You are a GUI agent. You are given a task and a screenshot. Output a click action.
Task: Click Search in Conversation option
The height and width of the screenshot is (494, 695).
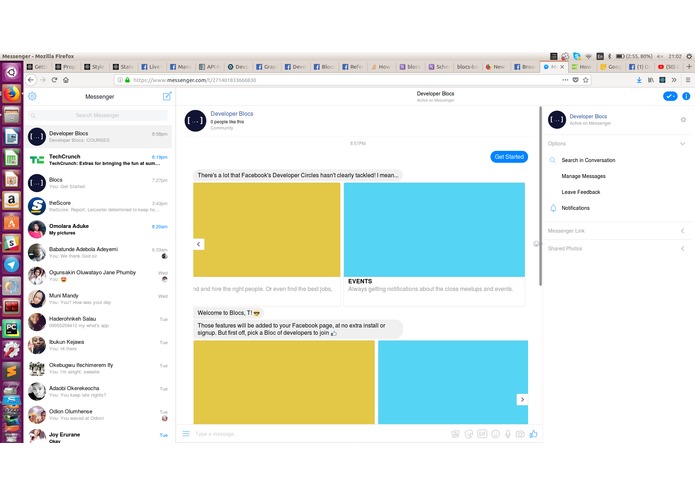pyautogui.click(x=588, y=160)
